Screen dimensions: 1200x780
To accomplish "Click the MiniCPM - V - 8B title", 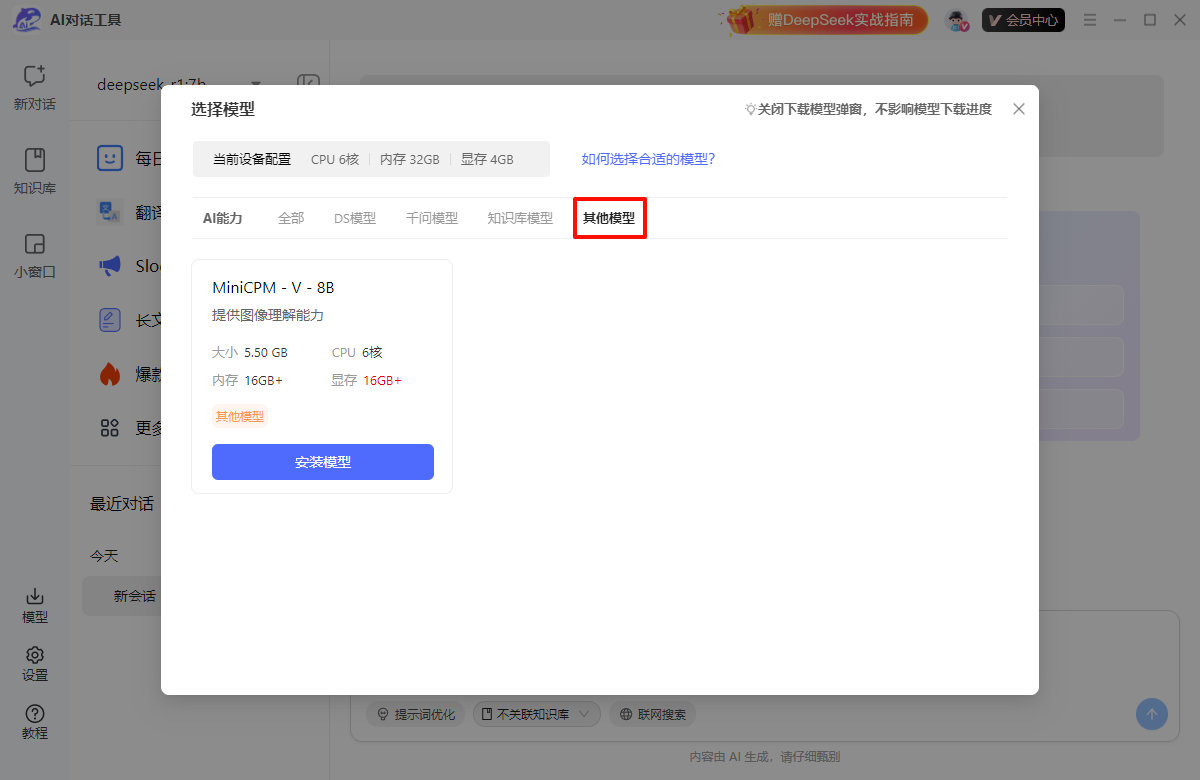I will [x=273, y=288].
